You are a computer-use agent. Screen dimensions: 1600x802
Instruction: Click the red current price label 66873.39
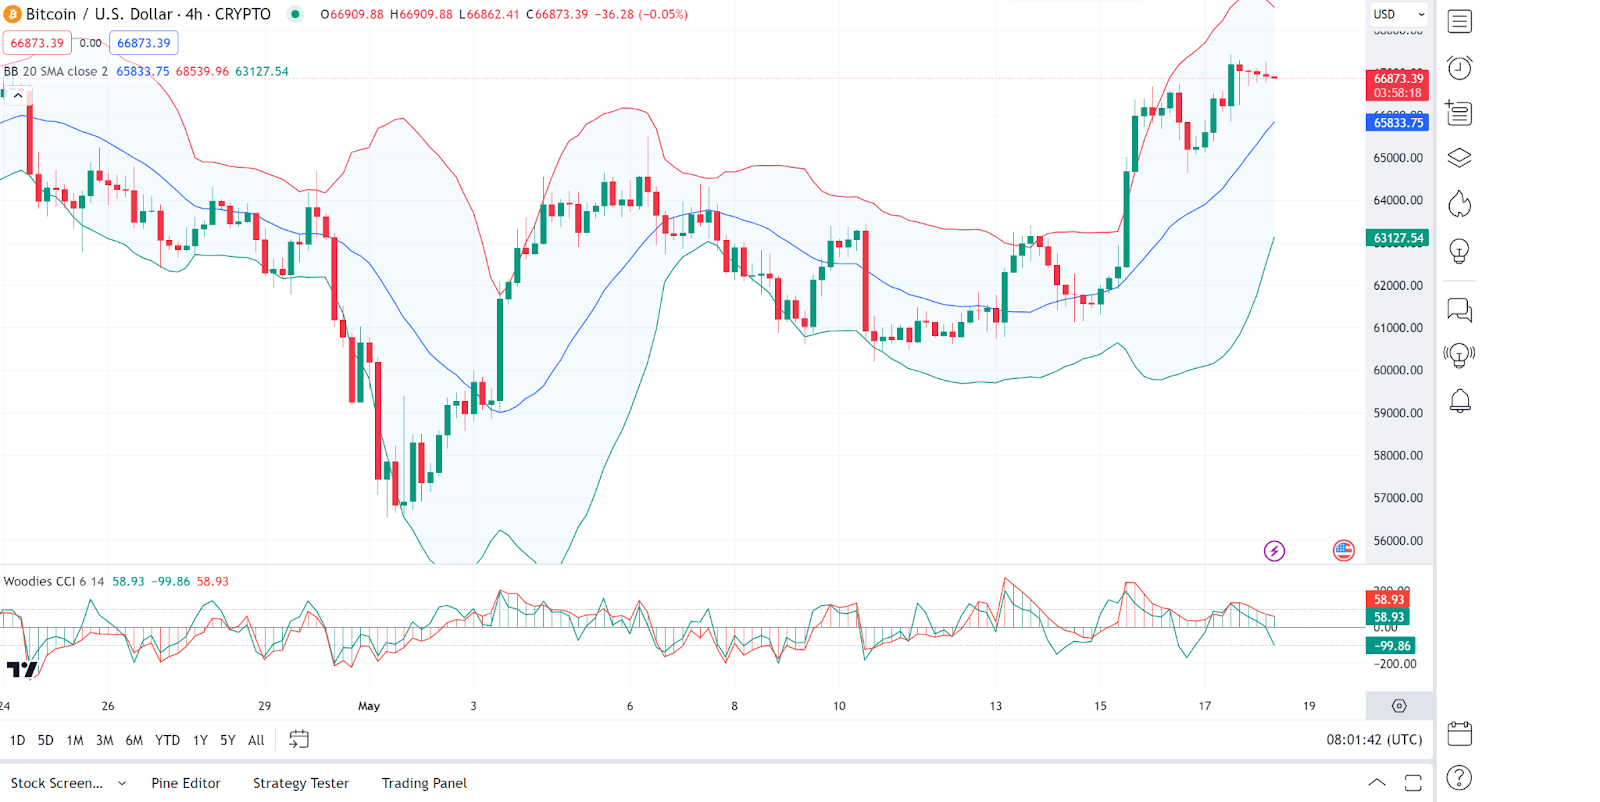click(x=1397, y=85)
